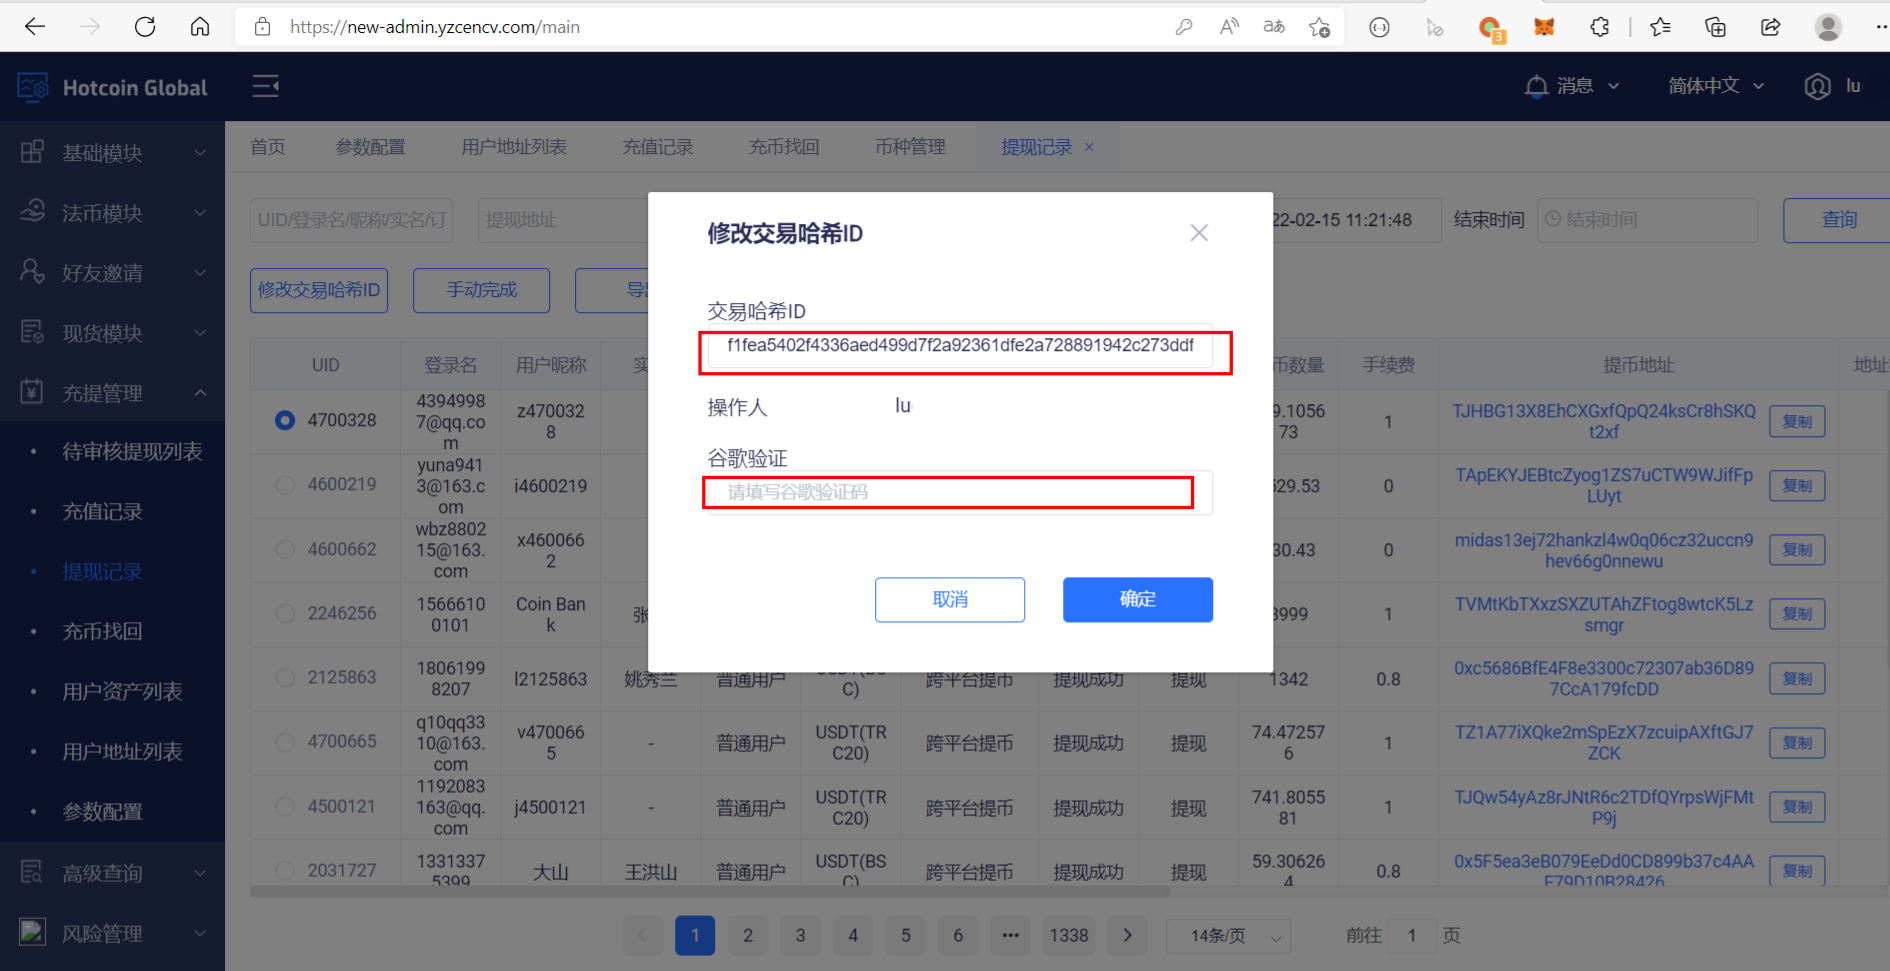
Task: Click the 高级查询 icon in sidebar
Action: [31, 871]
